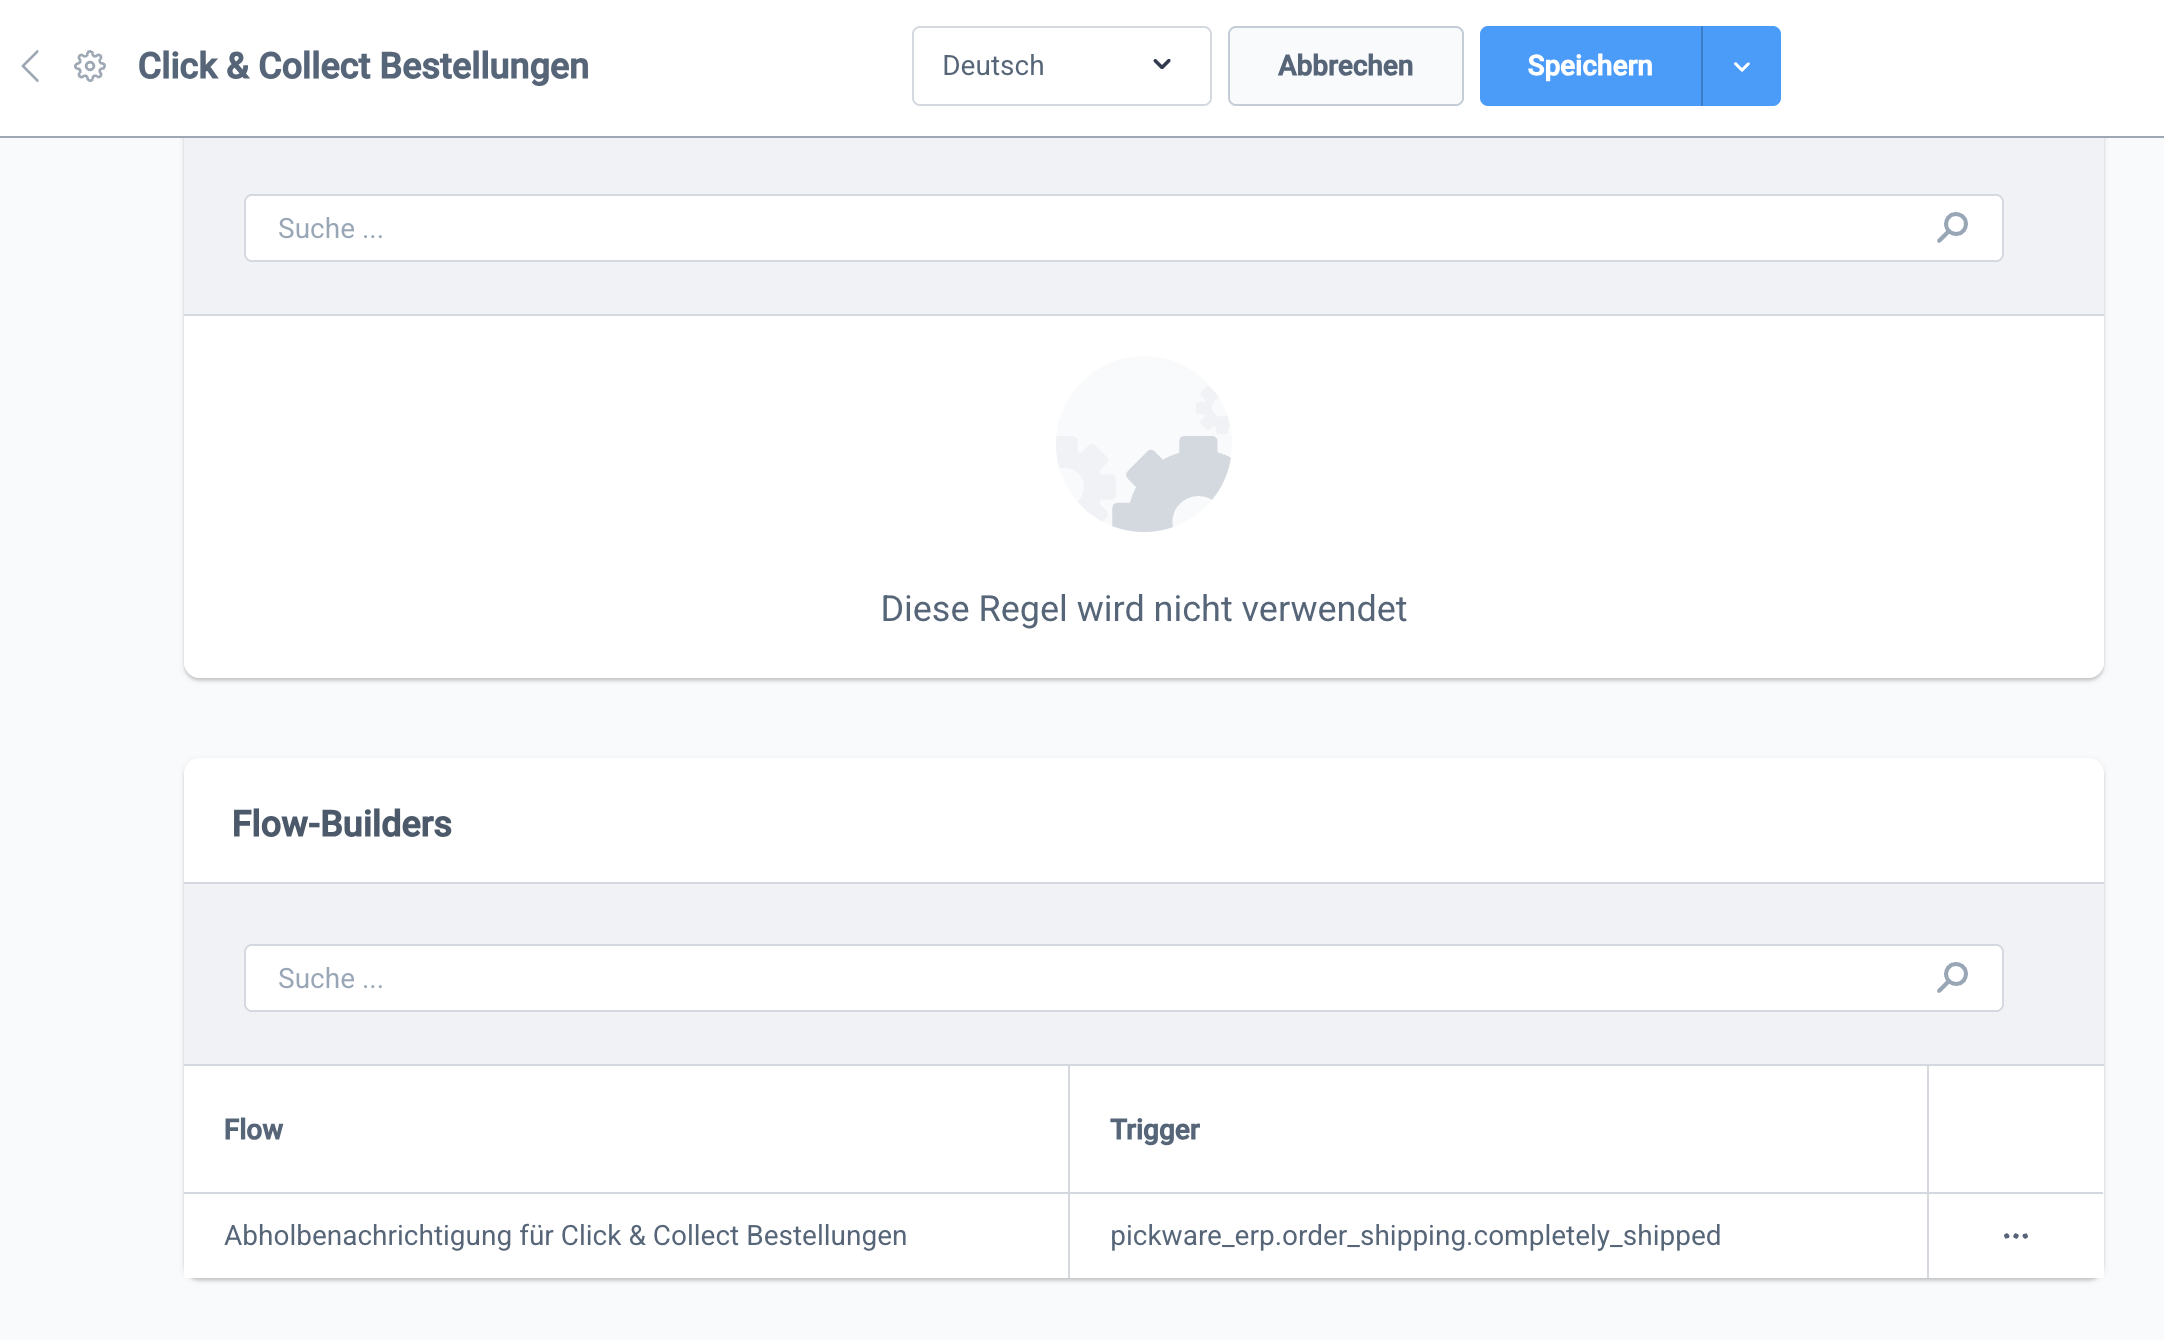Click the settings gear icon beside title
2164x1340 pixels.
(x=90, y=66)
